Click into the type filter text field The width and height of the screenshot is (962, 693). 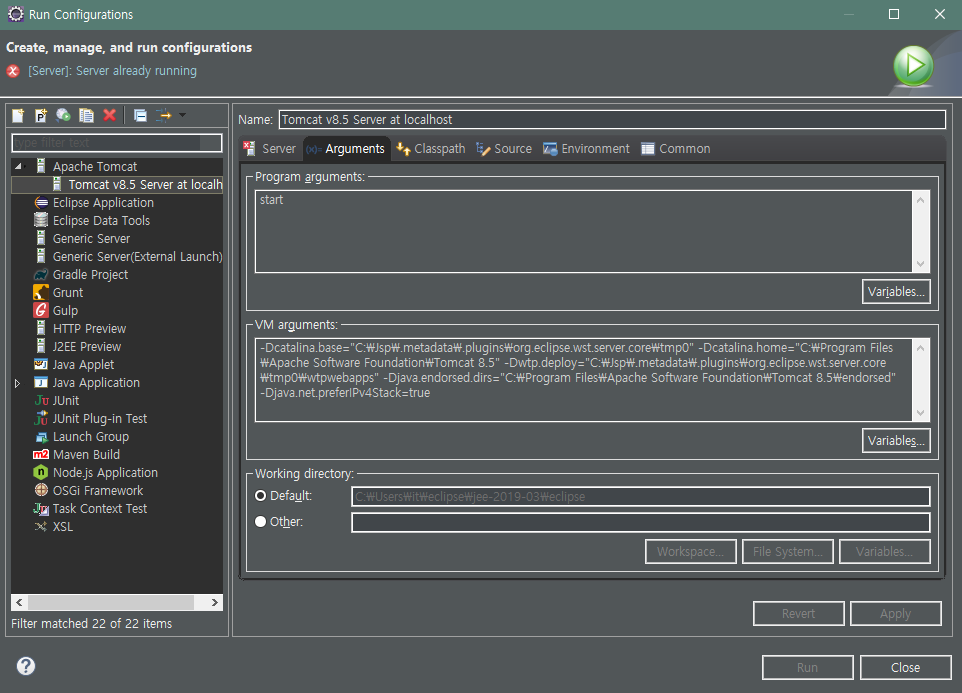(x=117, y=142)
